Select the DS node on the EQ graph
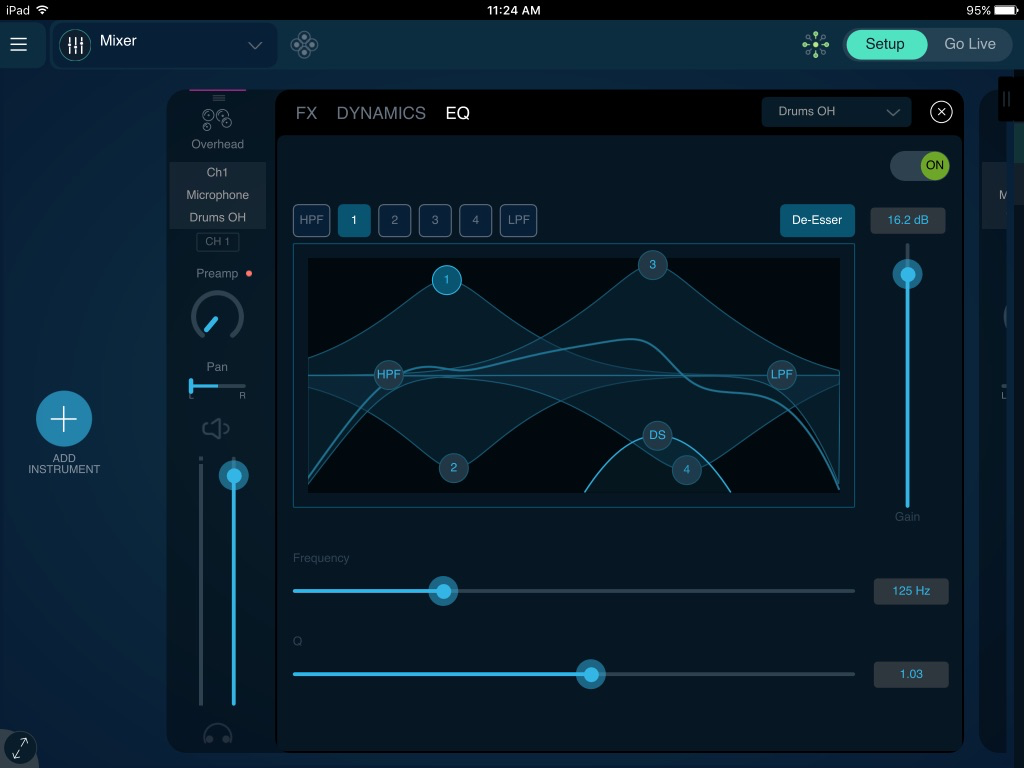 click(x=658, y=435)
